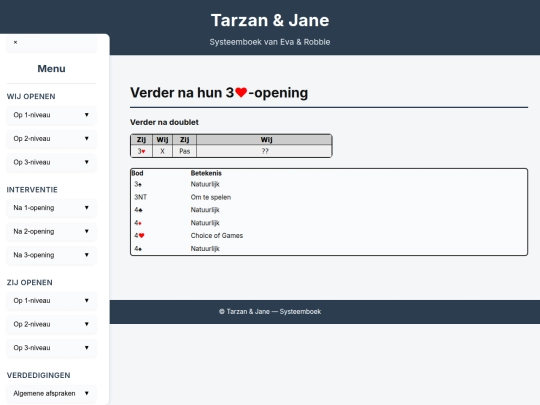Screen dimensions: 540x405
Task: Click the 3♠ bid row
Action: click(329, 184)
